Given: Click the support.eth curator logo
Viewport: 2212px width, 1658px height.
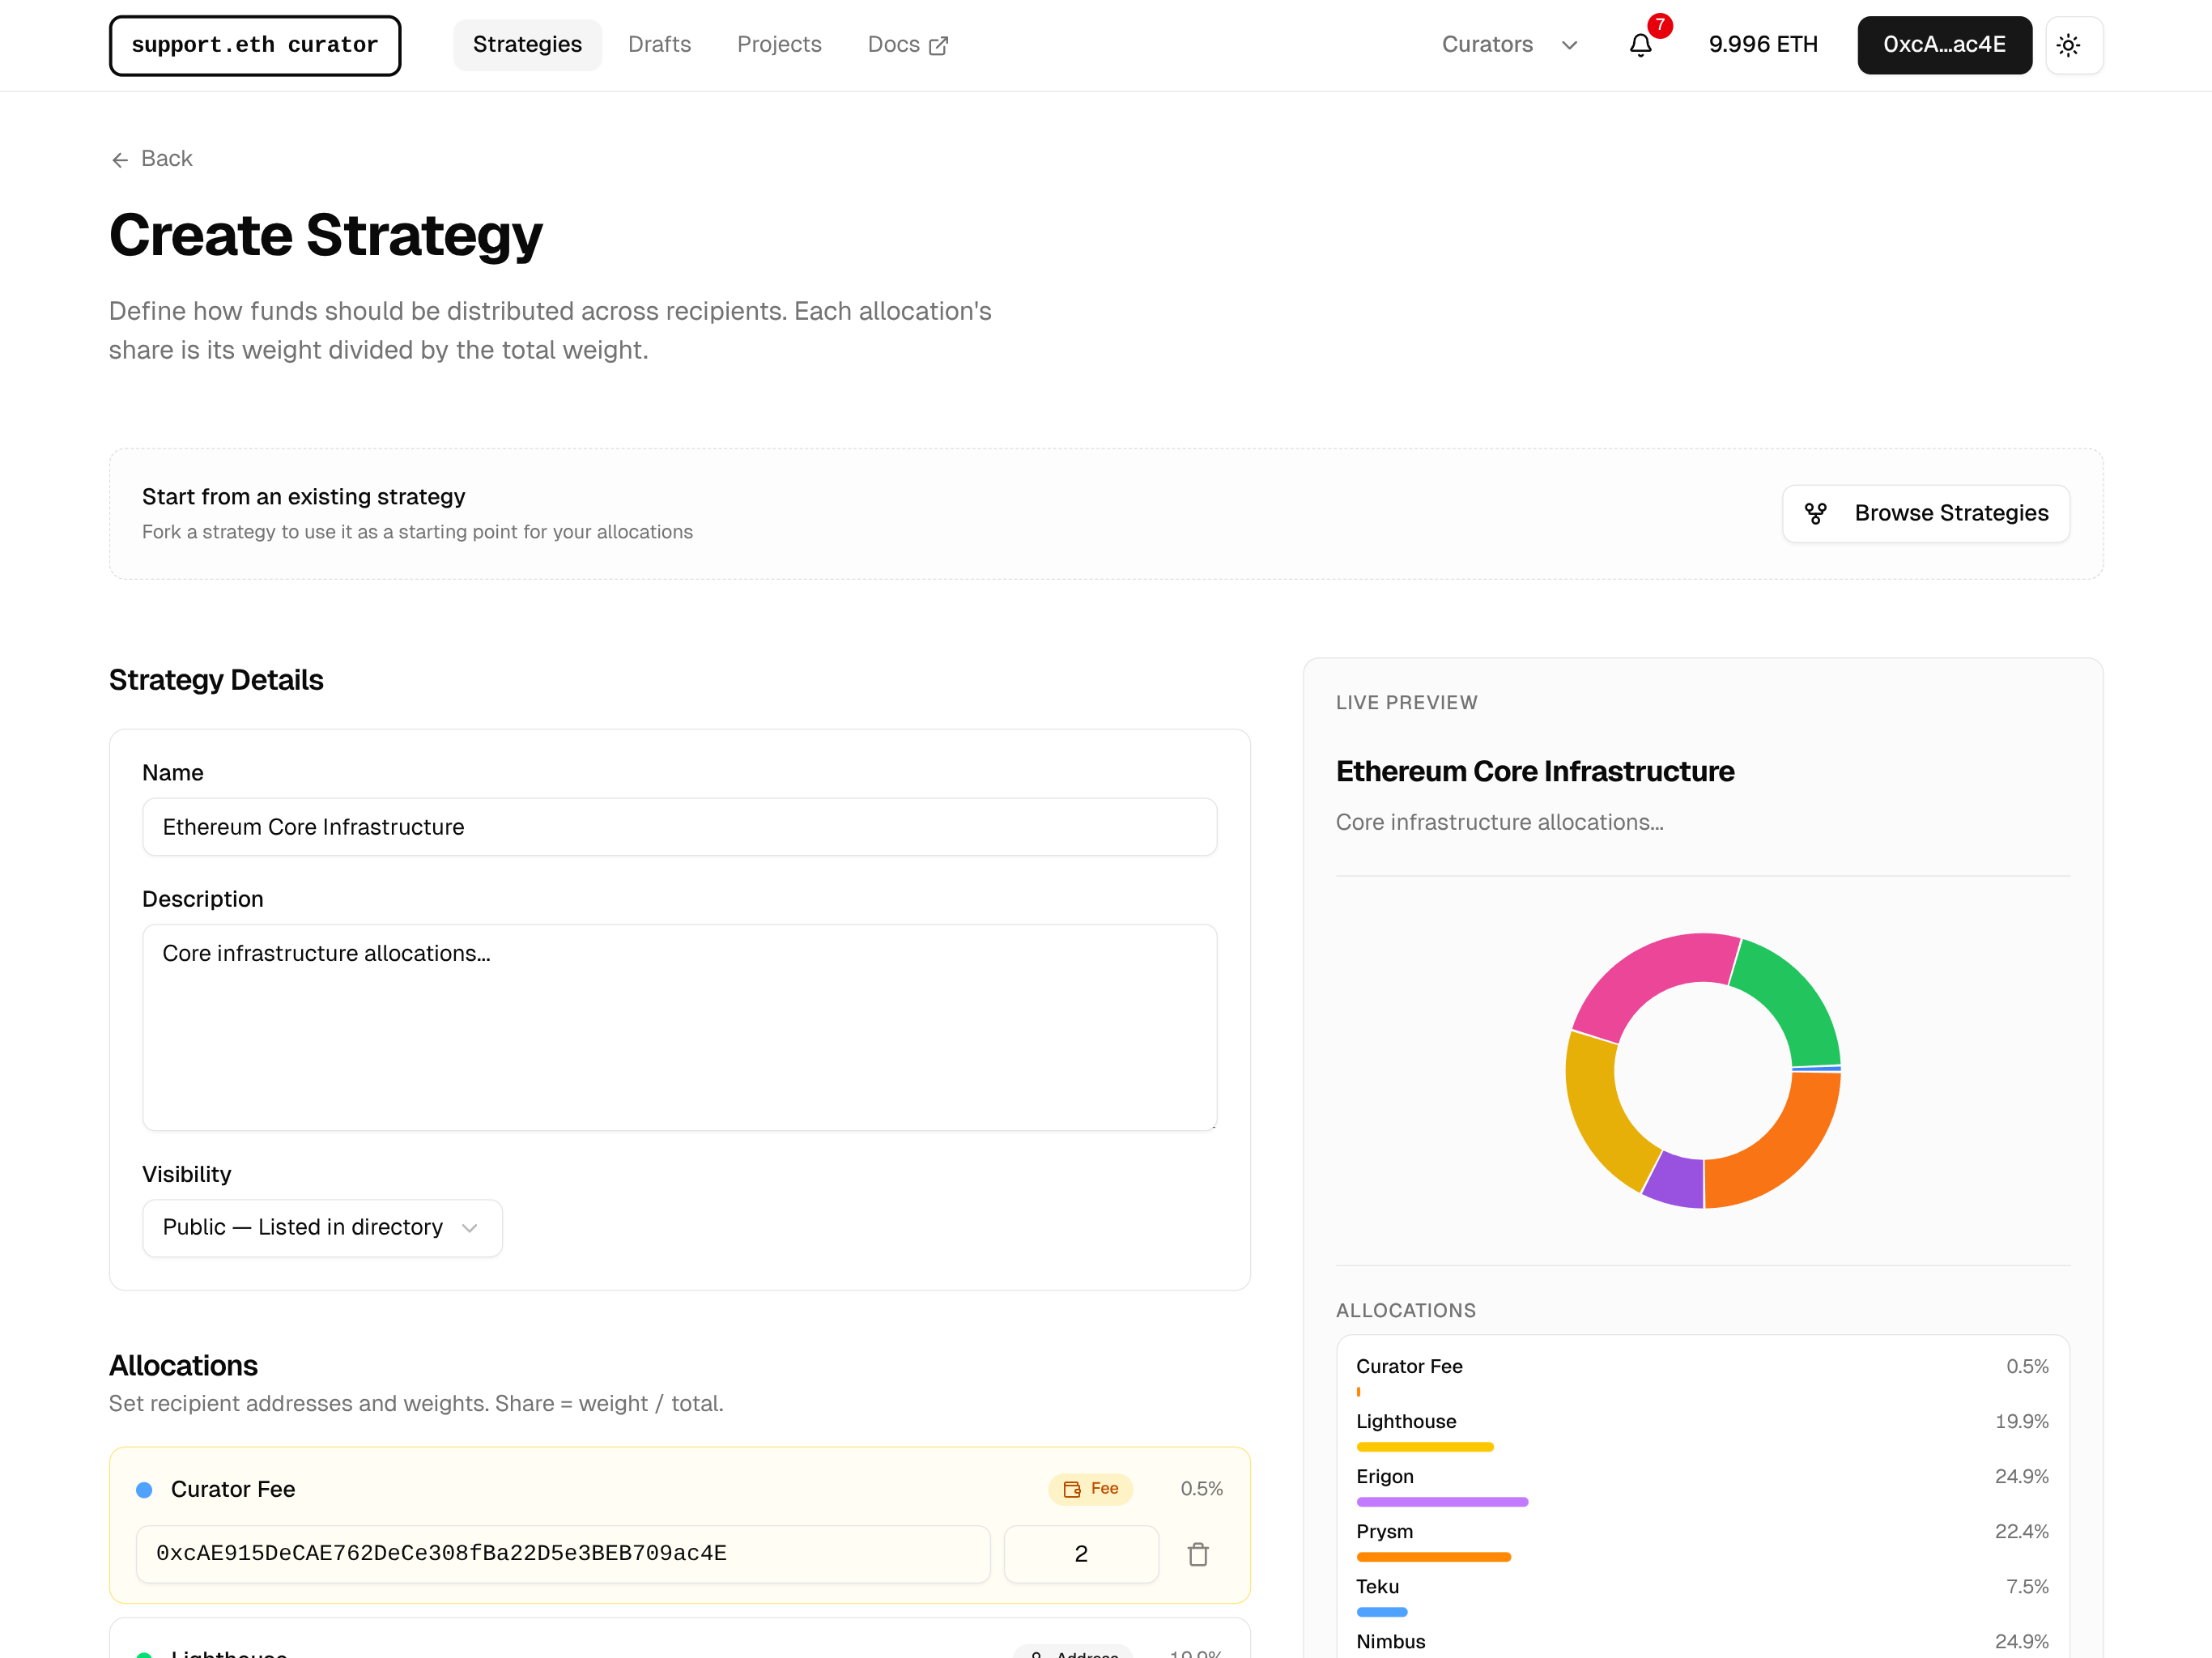Looking at the screenshot, I should pos(255,45).
